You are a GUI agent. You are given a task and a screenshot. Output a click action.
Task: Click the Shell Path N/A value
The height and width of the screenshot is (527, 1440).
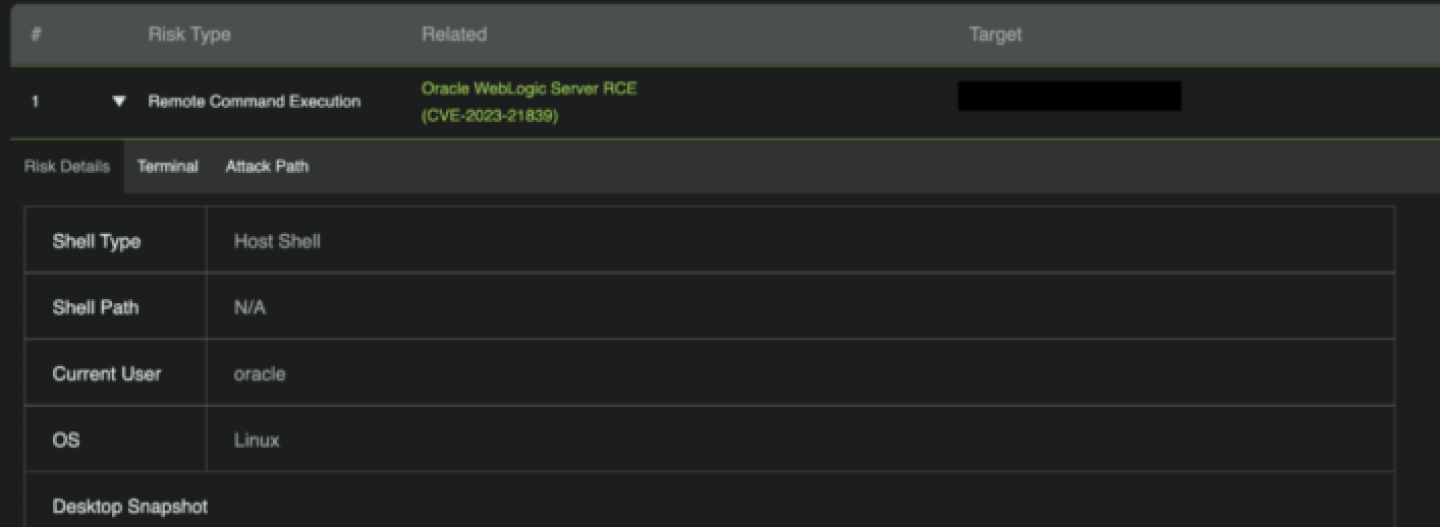tap(250, 308)
